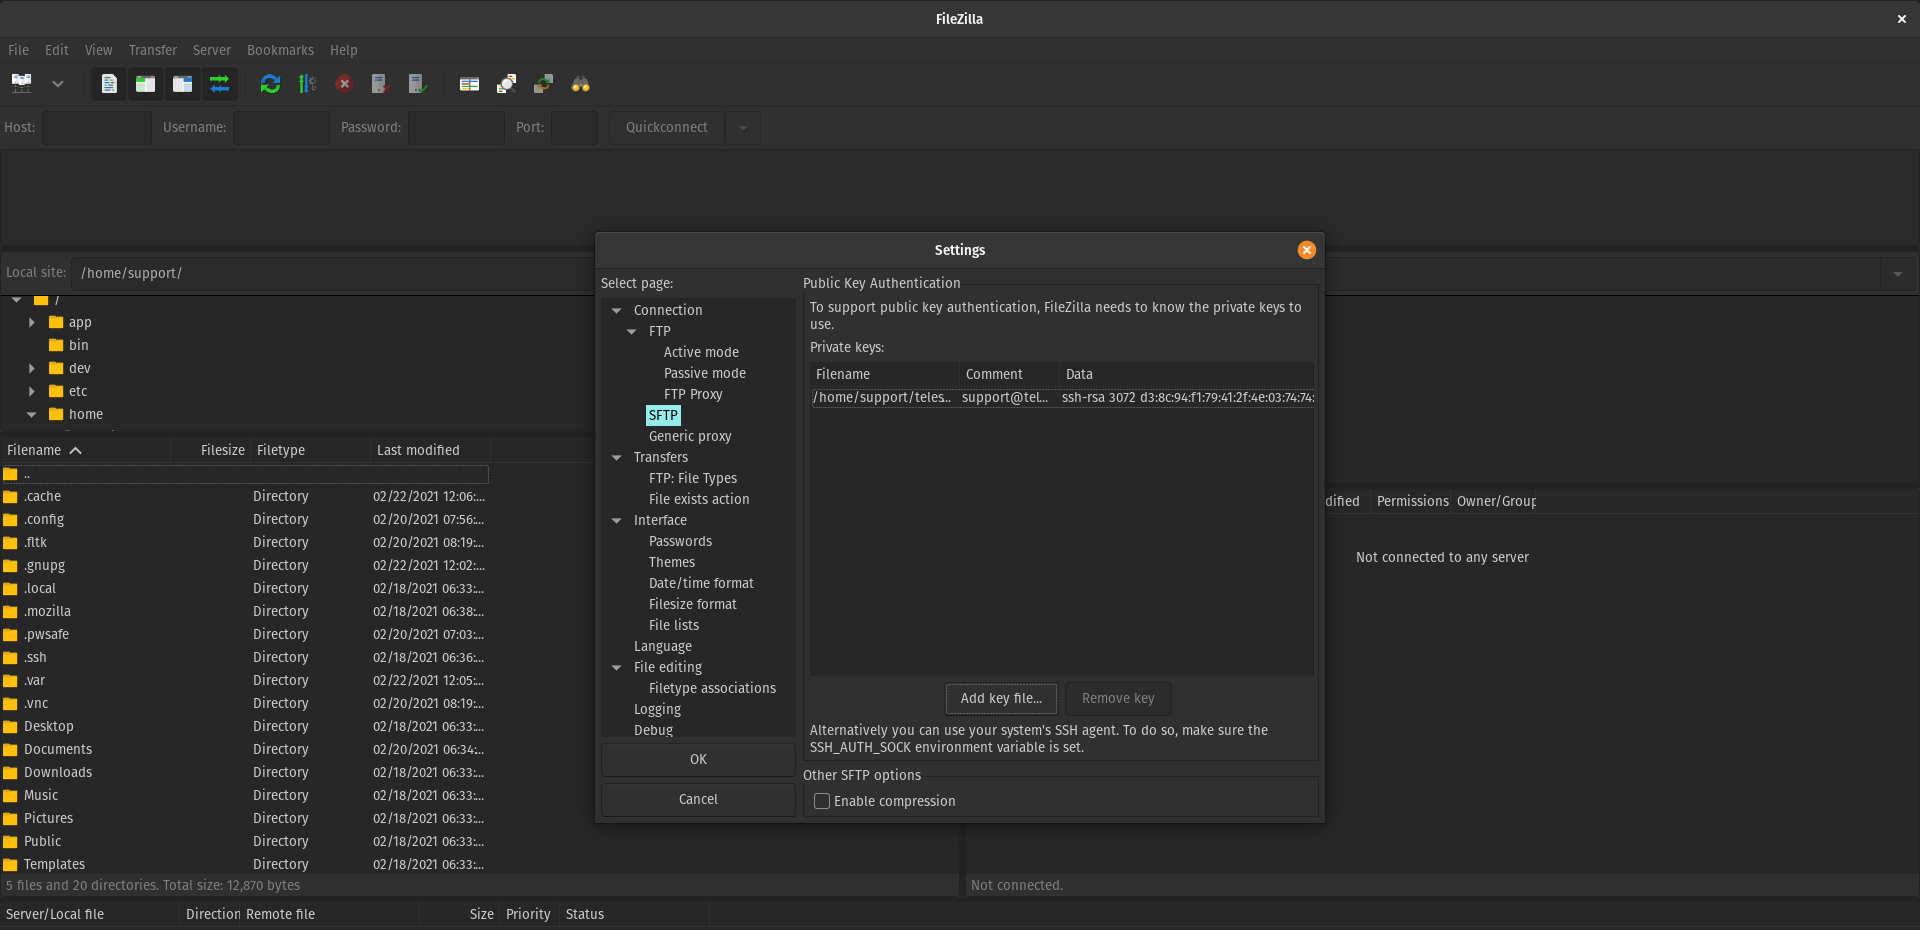This screenshot has width=1920, height=930.
Task: Collapse the FTP settings node
Action: 632,331
